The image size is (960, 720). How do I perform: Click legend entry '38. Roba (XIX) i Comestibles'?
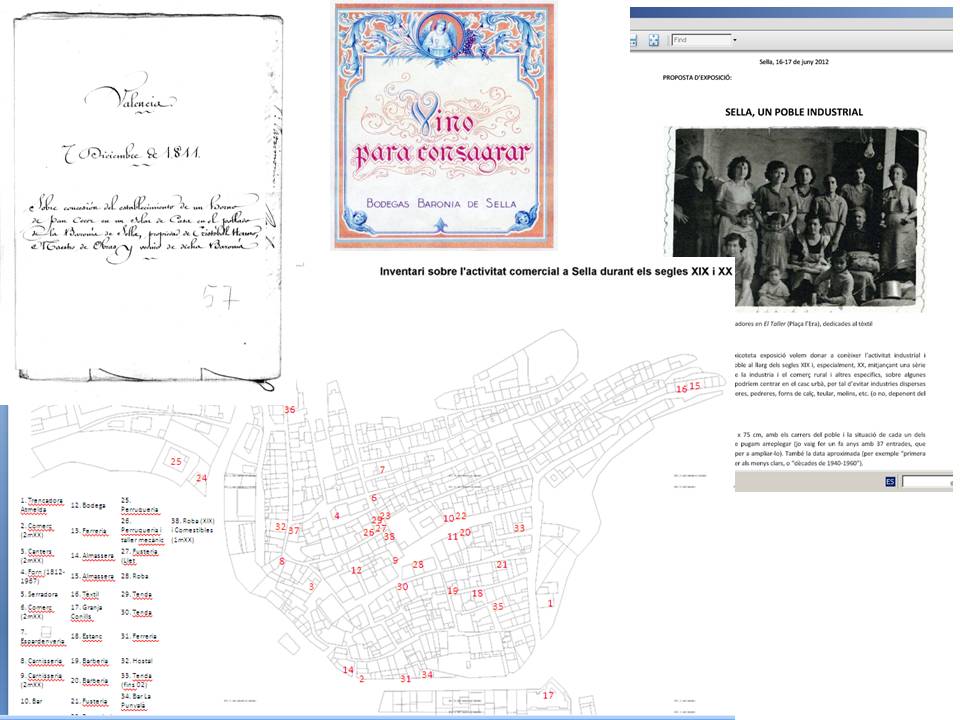coord(192,530)
